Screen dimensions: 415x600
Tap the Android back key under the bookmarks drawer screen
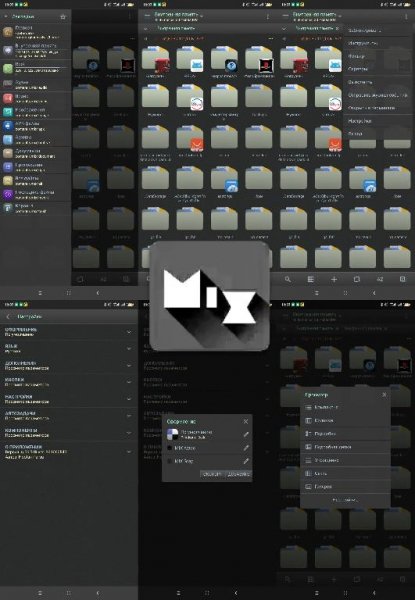[98, 293]
